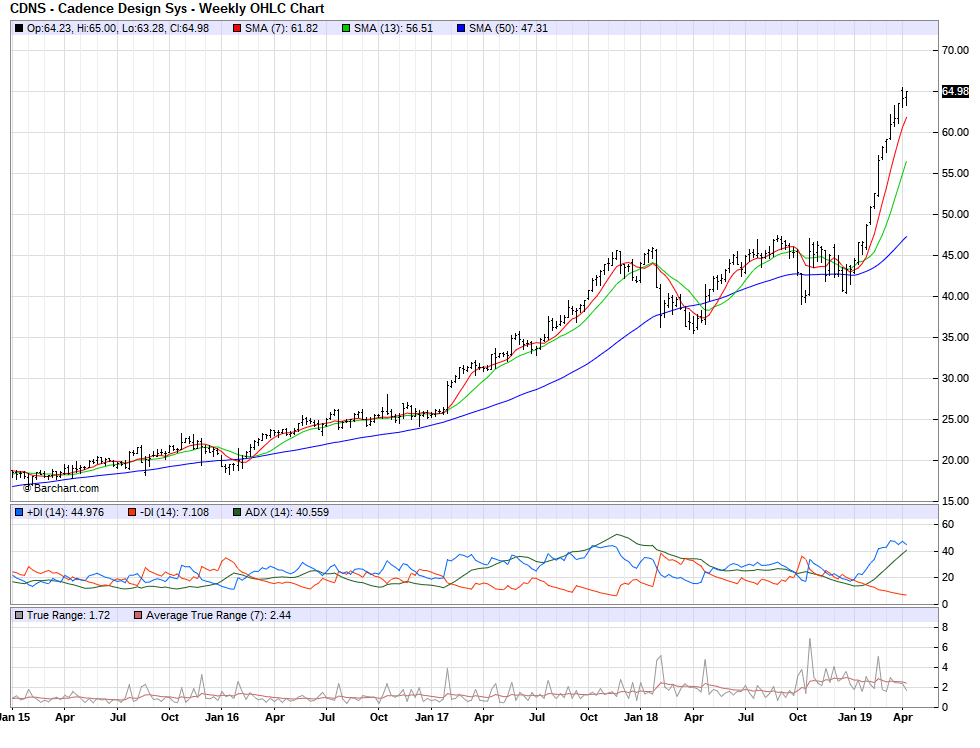The height and width of the screenshot is (748, 980).
Task: Click the blue SMA (50) legend swatch
Action: [x=461, y=28]
